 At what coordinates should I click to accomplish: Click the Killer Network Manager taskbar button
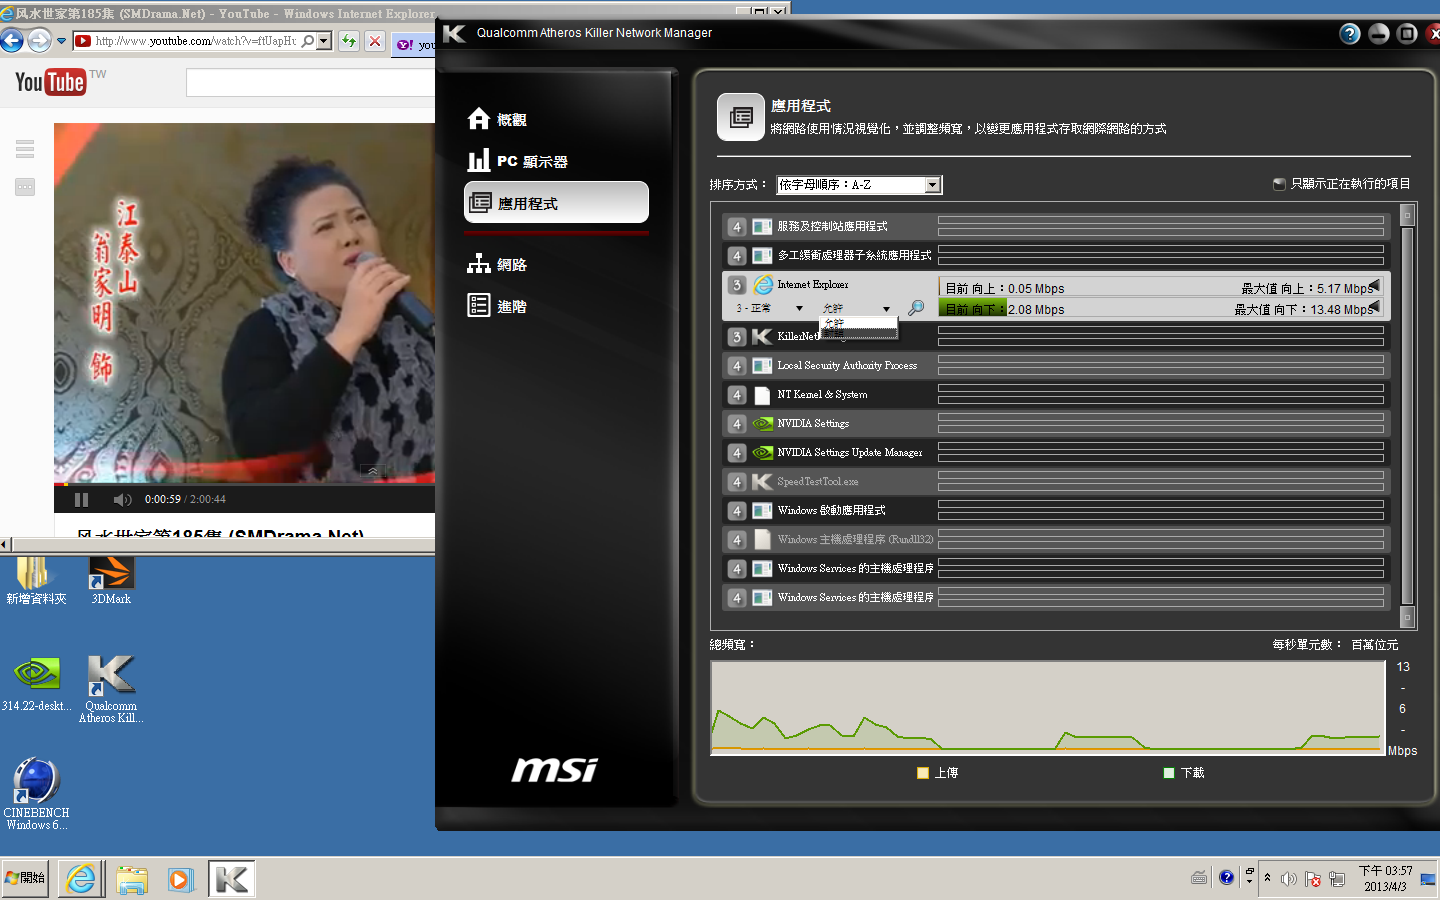click(x=232, y=879)
